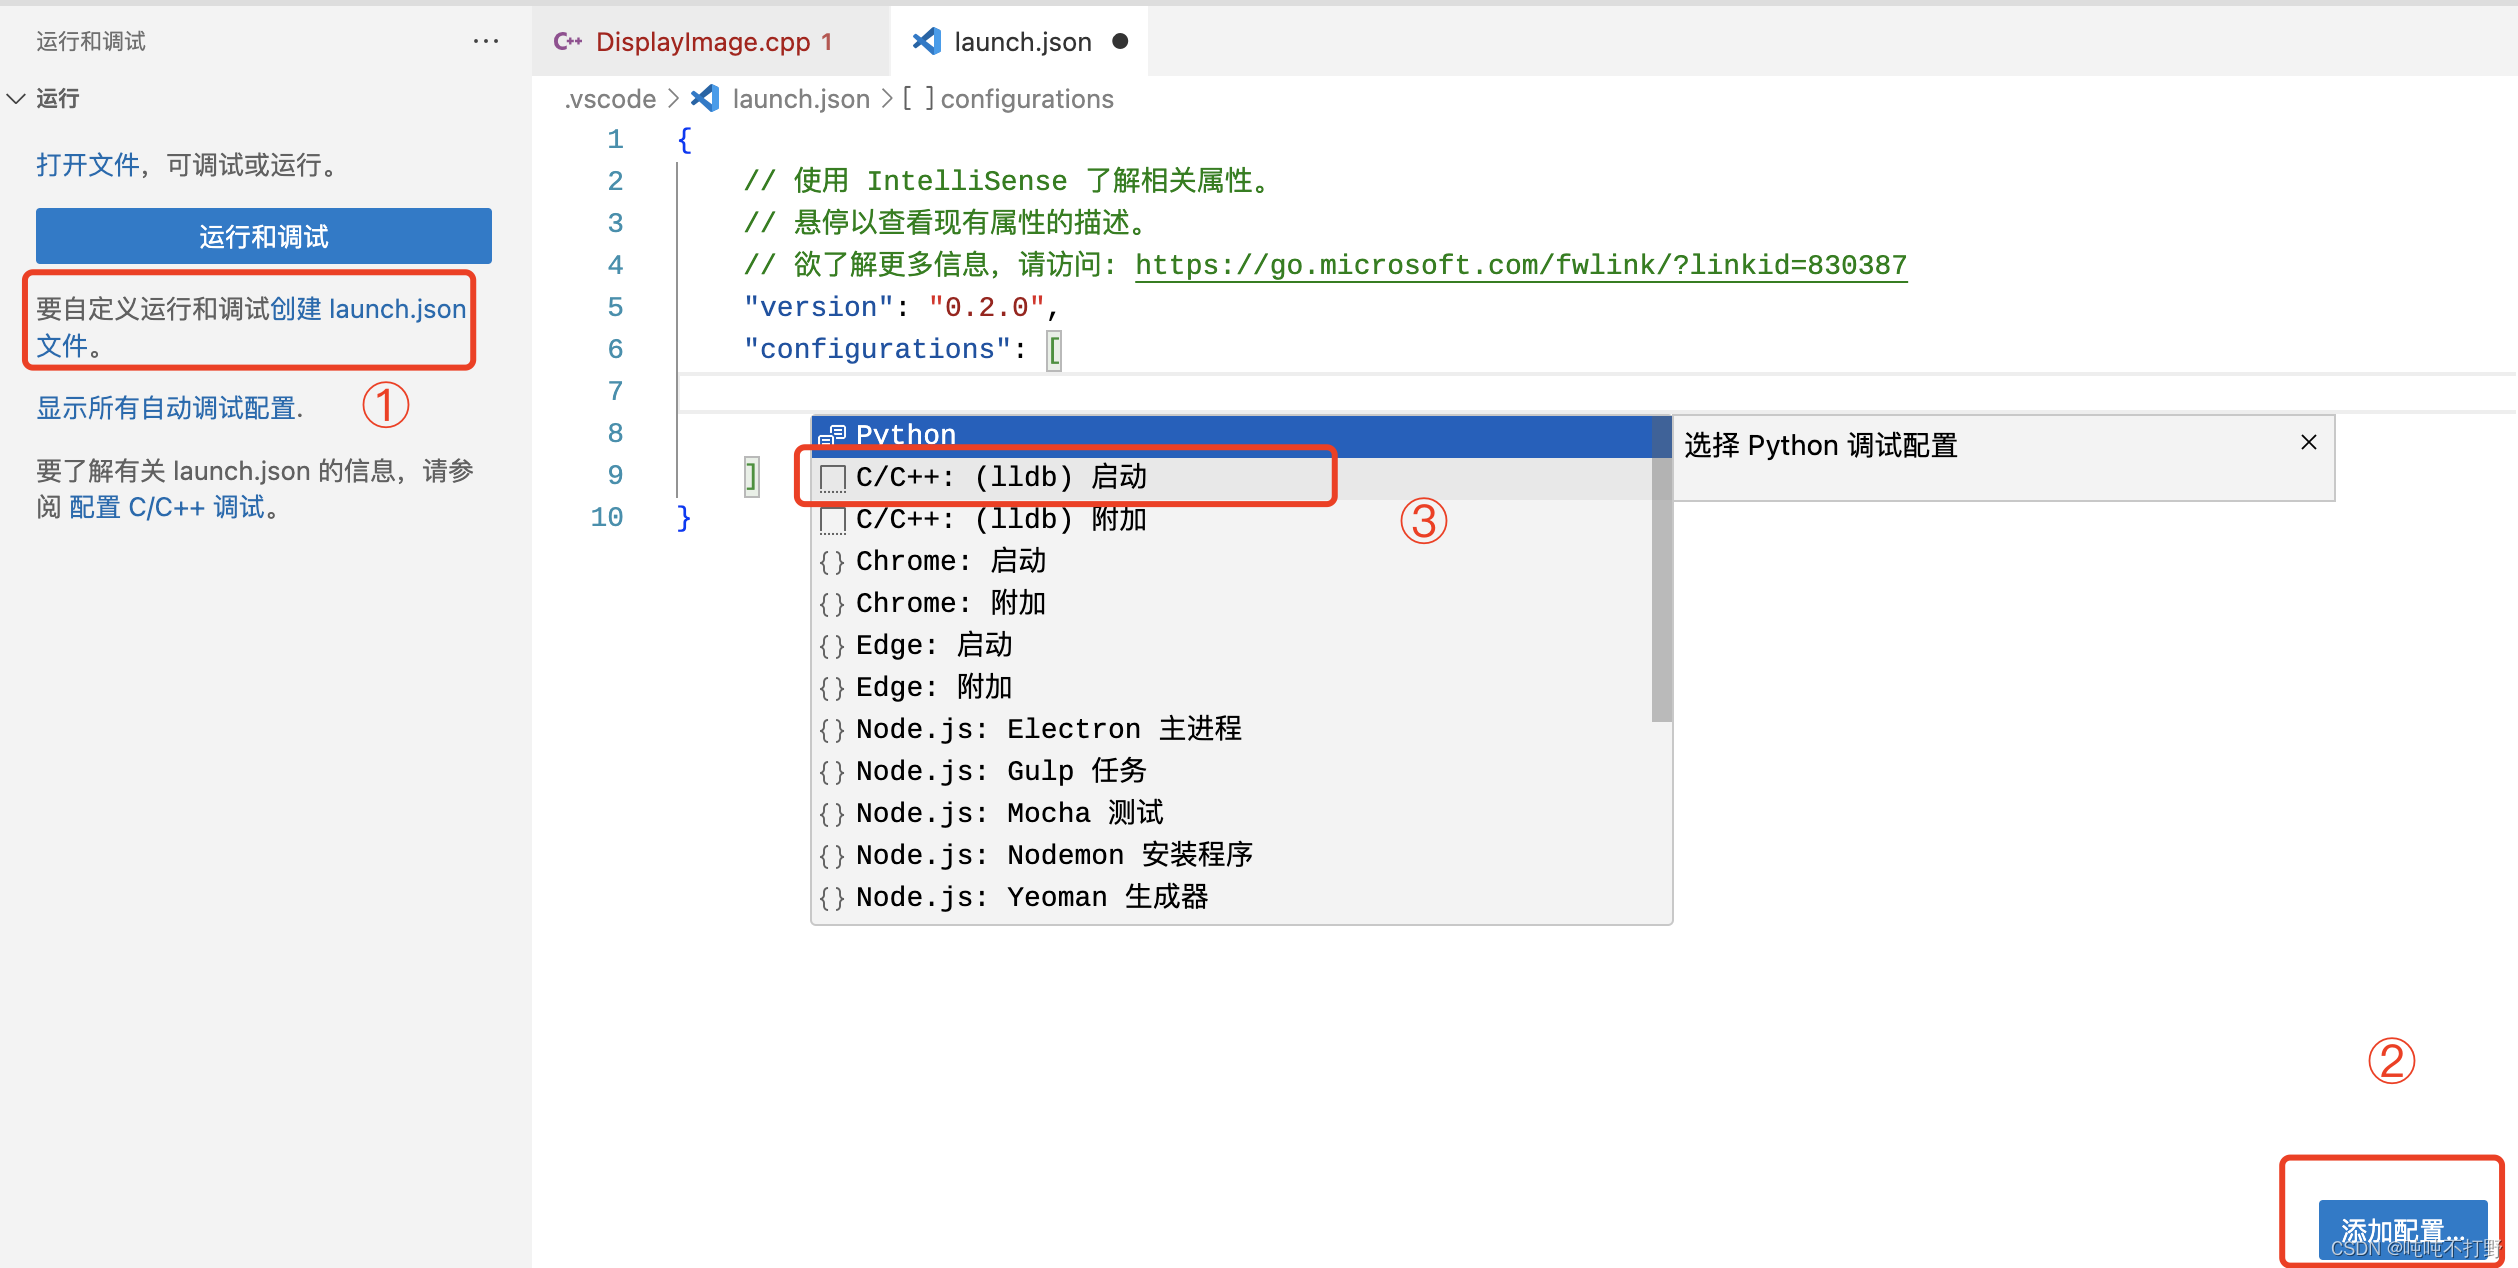Select Chrome: 启动 suggestion
Viewport: 2518px width, 1268px height.
(x=1232, y=561)
